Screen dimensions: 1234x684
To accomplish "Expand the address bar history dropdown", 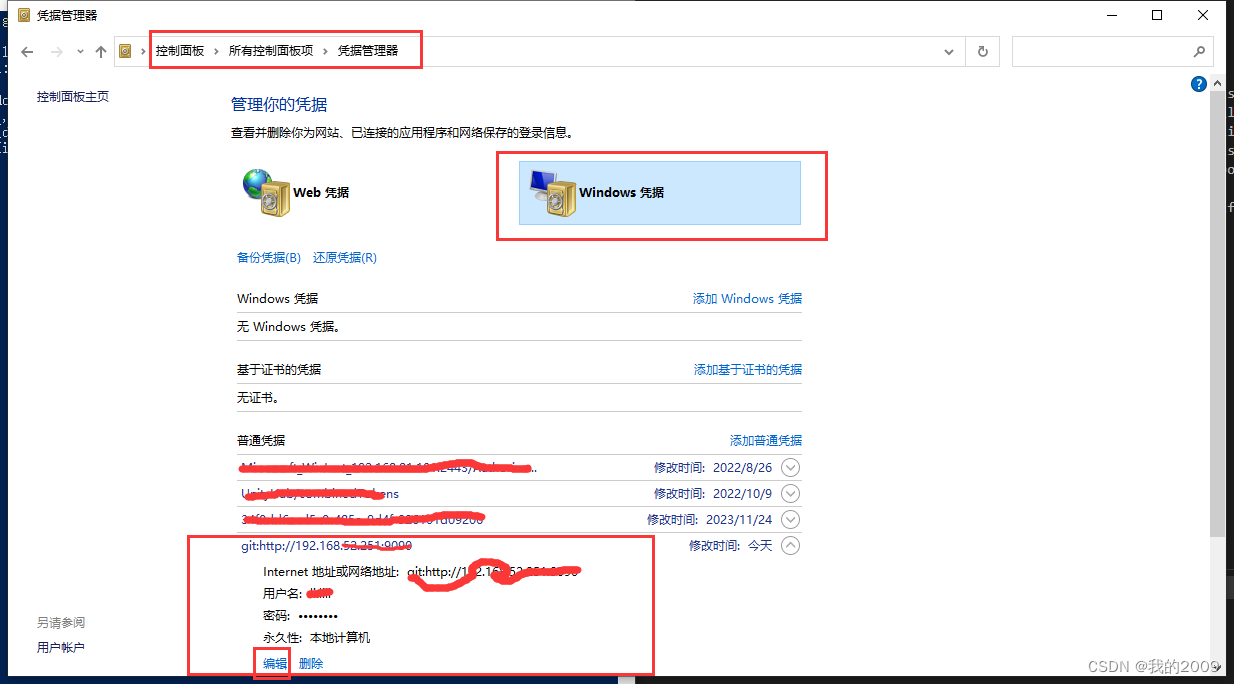I will pos(949,51).
